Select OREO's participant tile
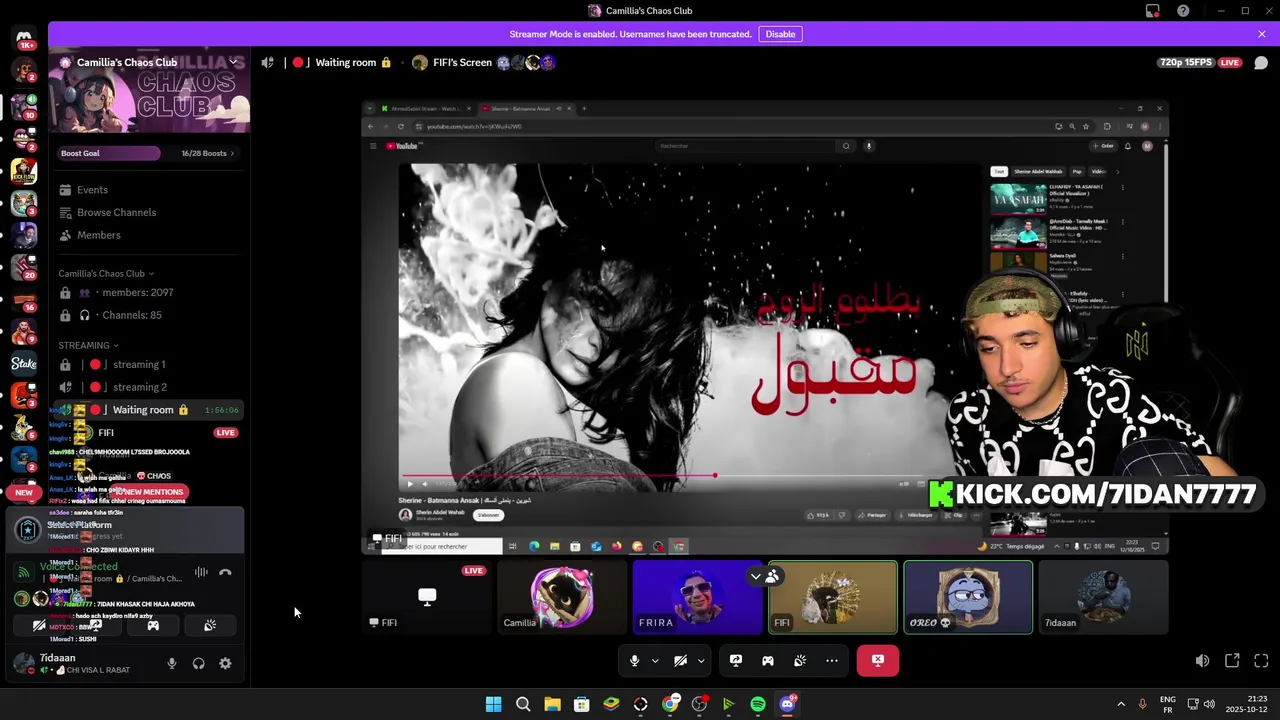Image resolution: width=1280 pixels, height=720 pixels. coord(968,597)
